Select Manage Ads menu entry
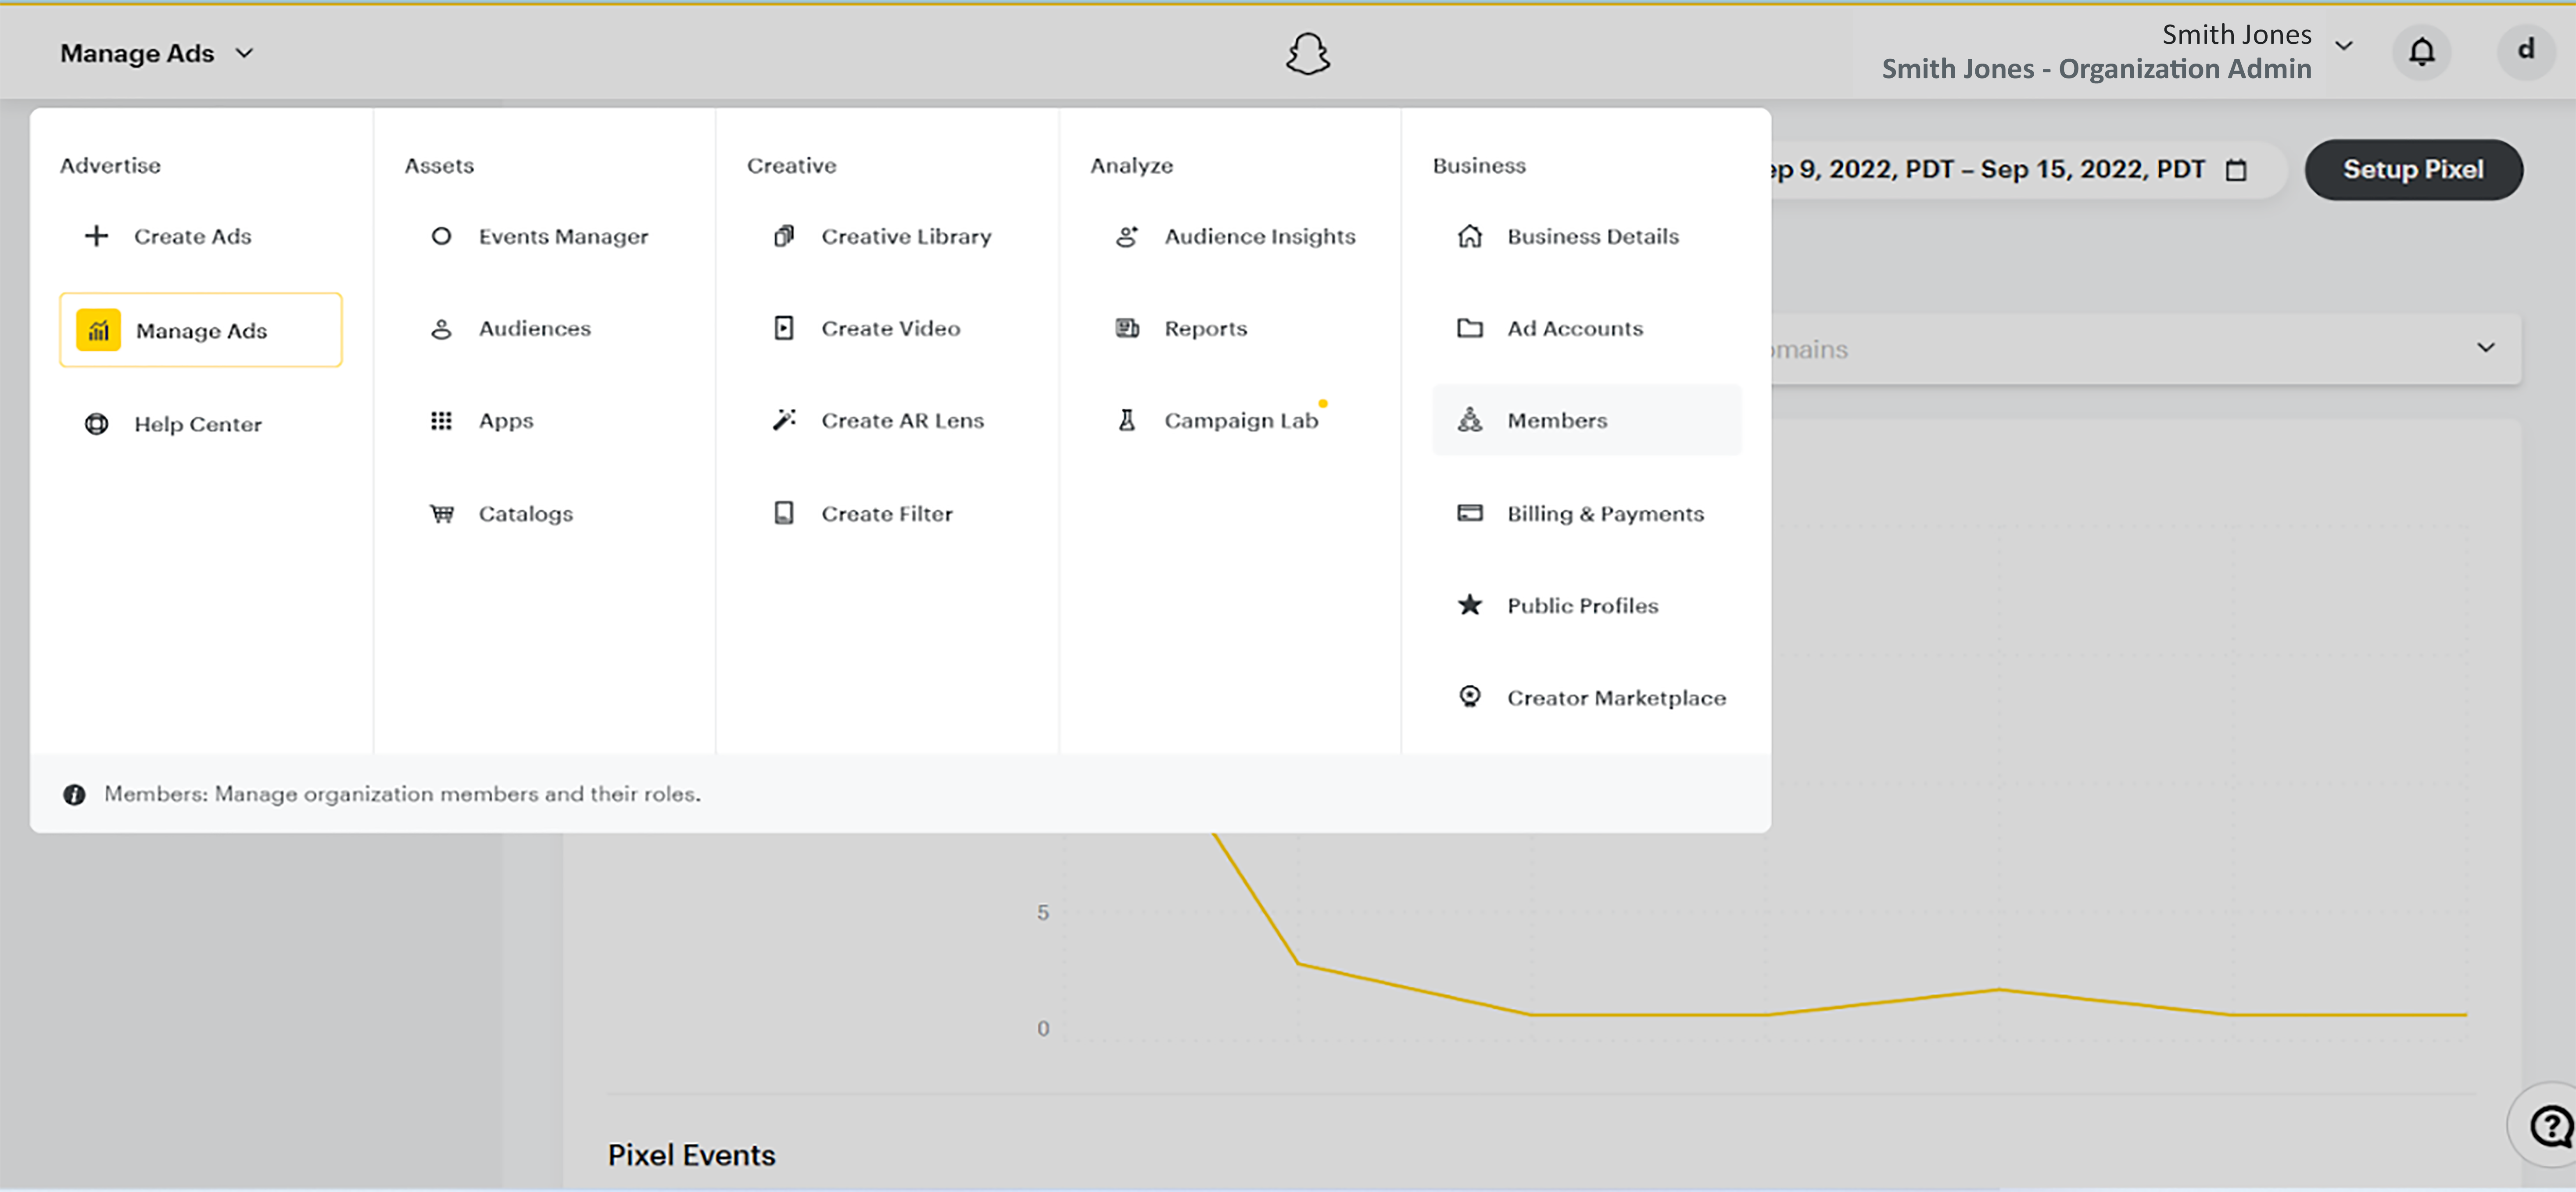 [x=200, y=330]
